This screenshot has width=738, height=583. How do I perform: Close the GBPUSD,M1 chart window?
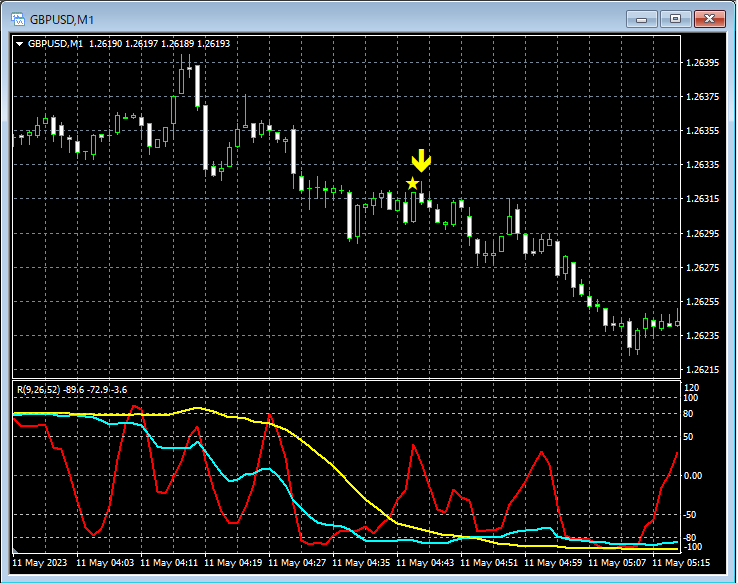coord(709,19)
